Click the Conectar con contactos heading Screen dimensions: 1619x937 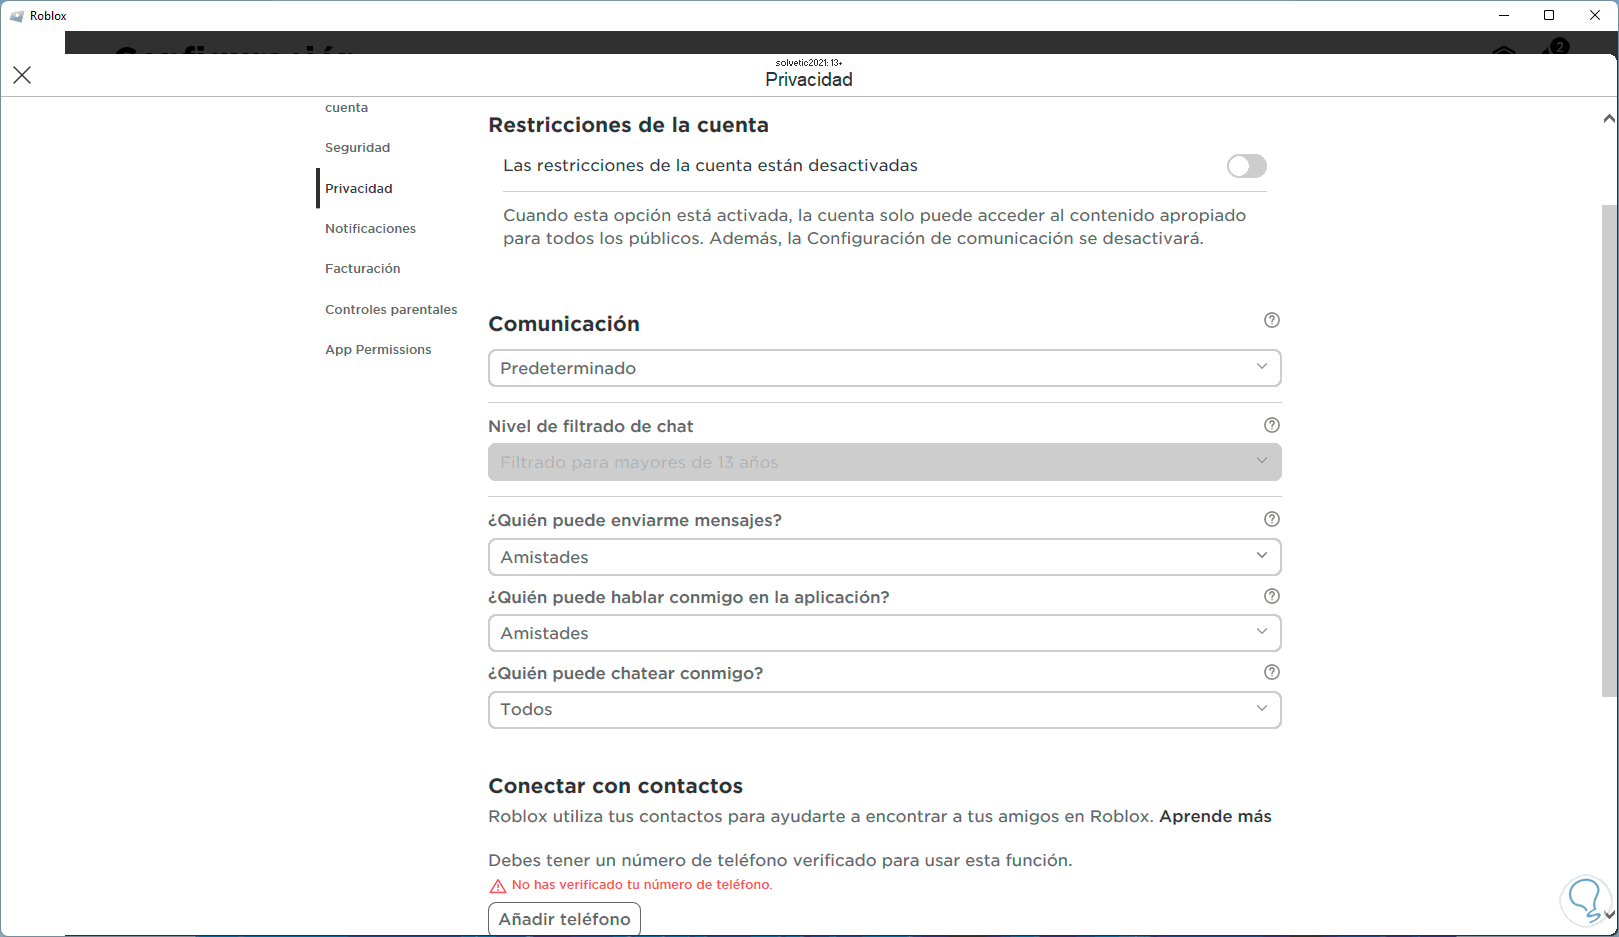click(x=615, y=786)
